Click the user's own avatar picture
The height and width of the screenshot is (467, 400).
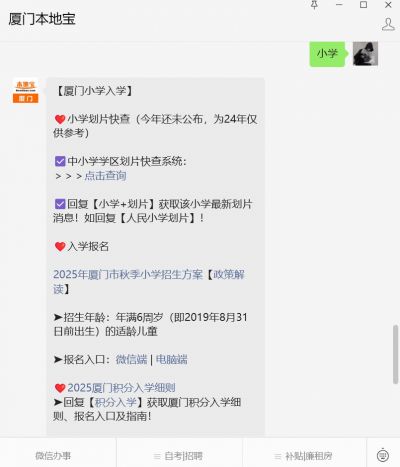365,53
